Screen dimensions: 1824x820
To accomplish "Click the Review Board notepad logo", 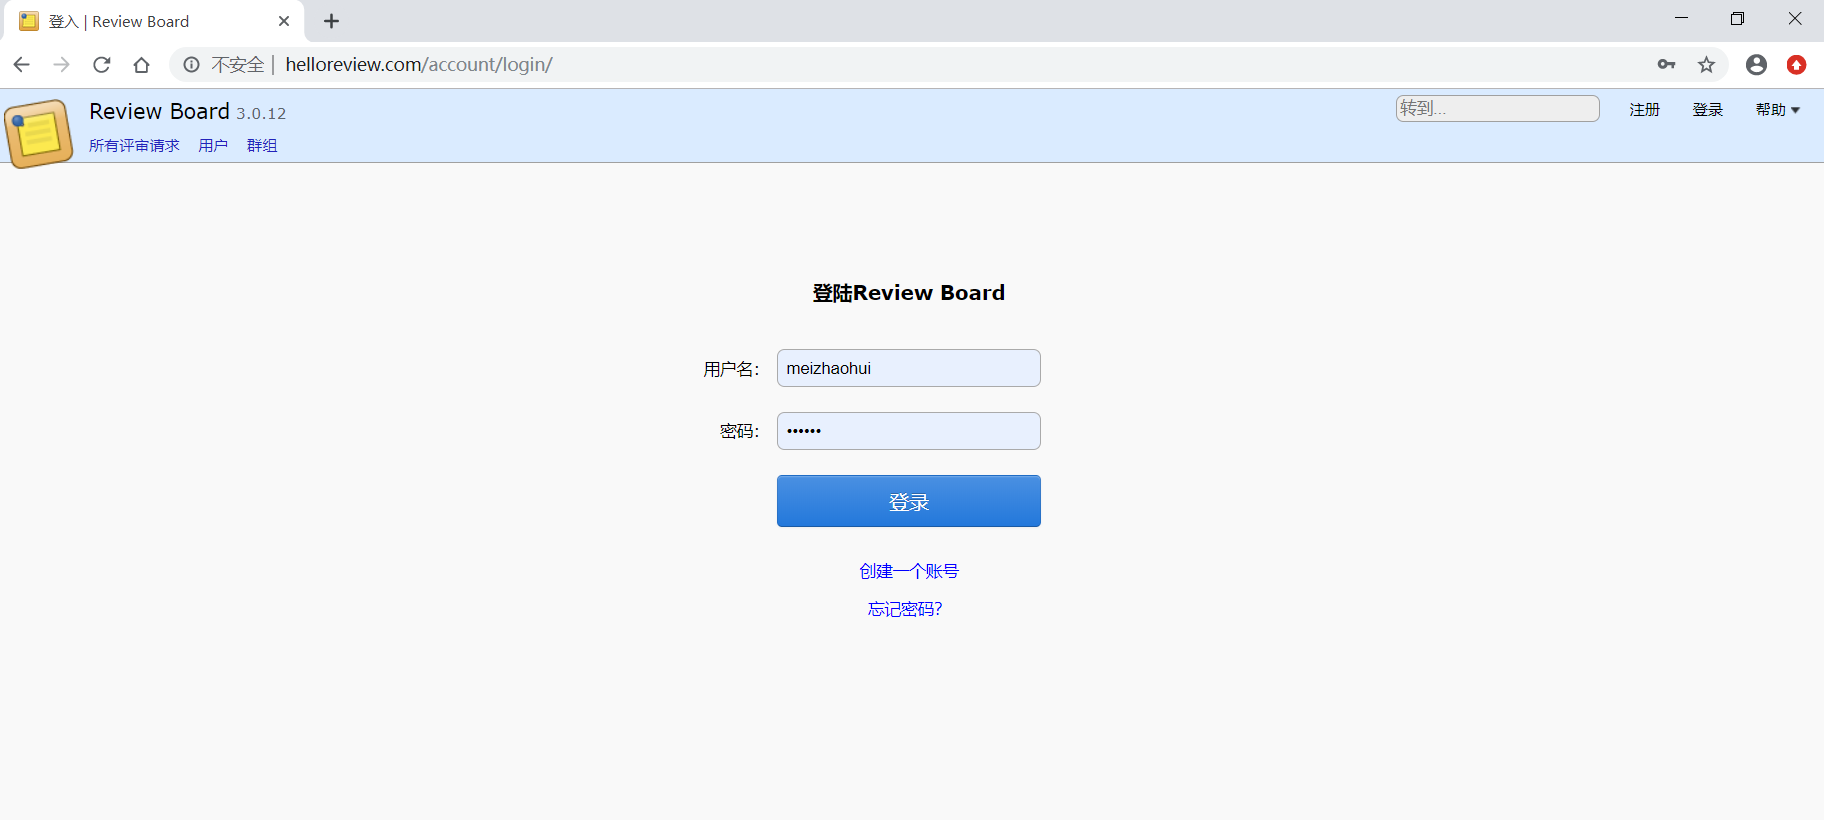I will [x=38, y=133].
